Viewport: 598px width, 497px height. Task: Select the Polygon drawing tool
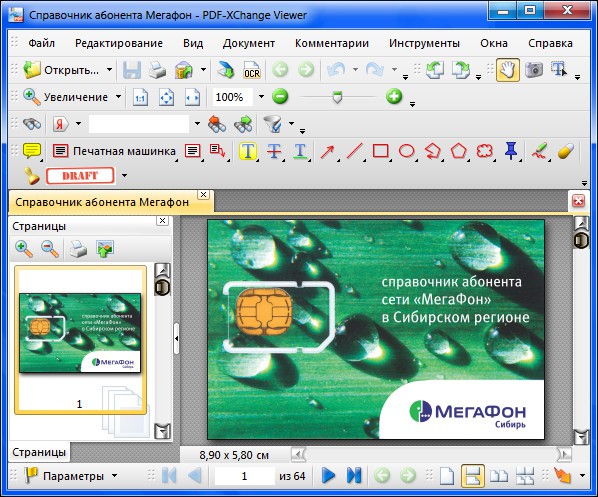point(459,151)
